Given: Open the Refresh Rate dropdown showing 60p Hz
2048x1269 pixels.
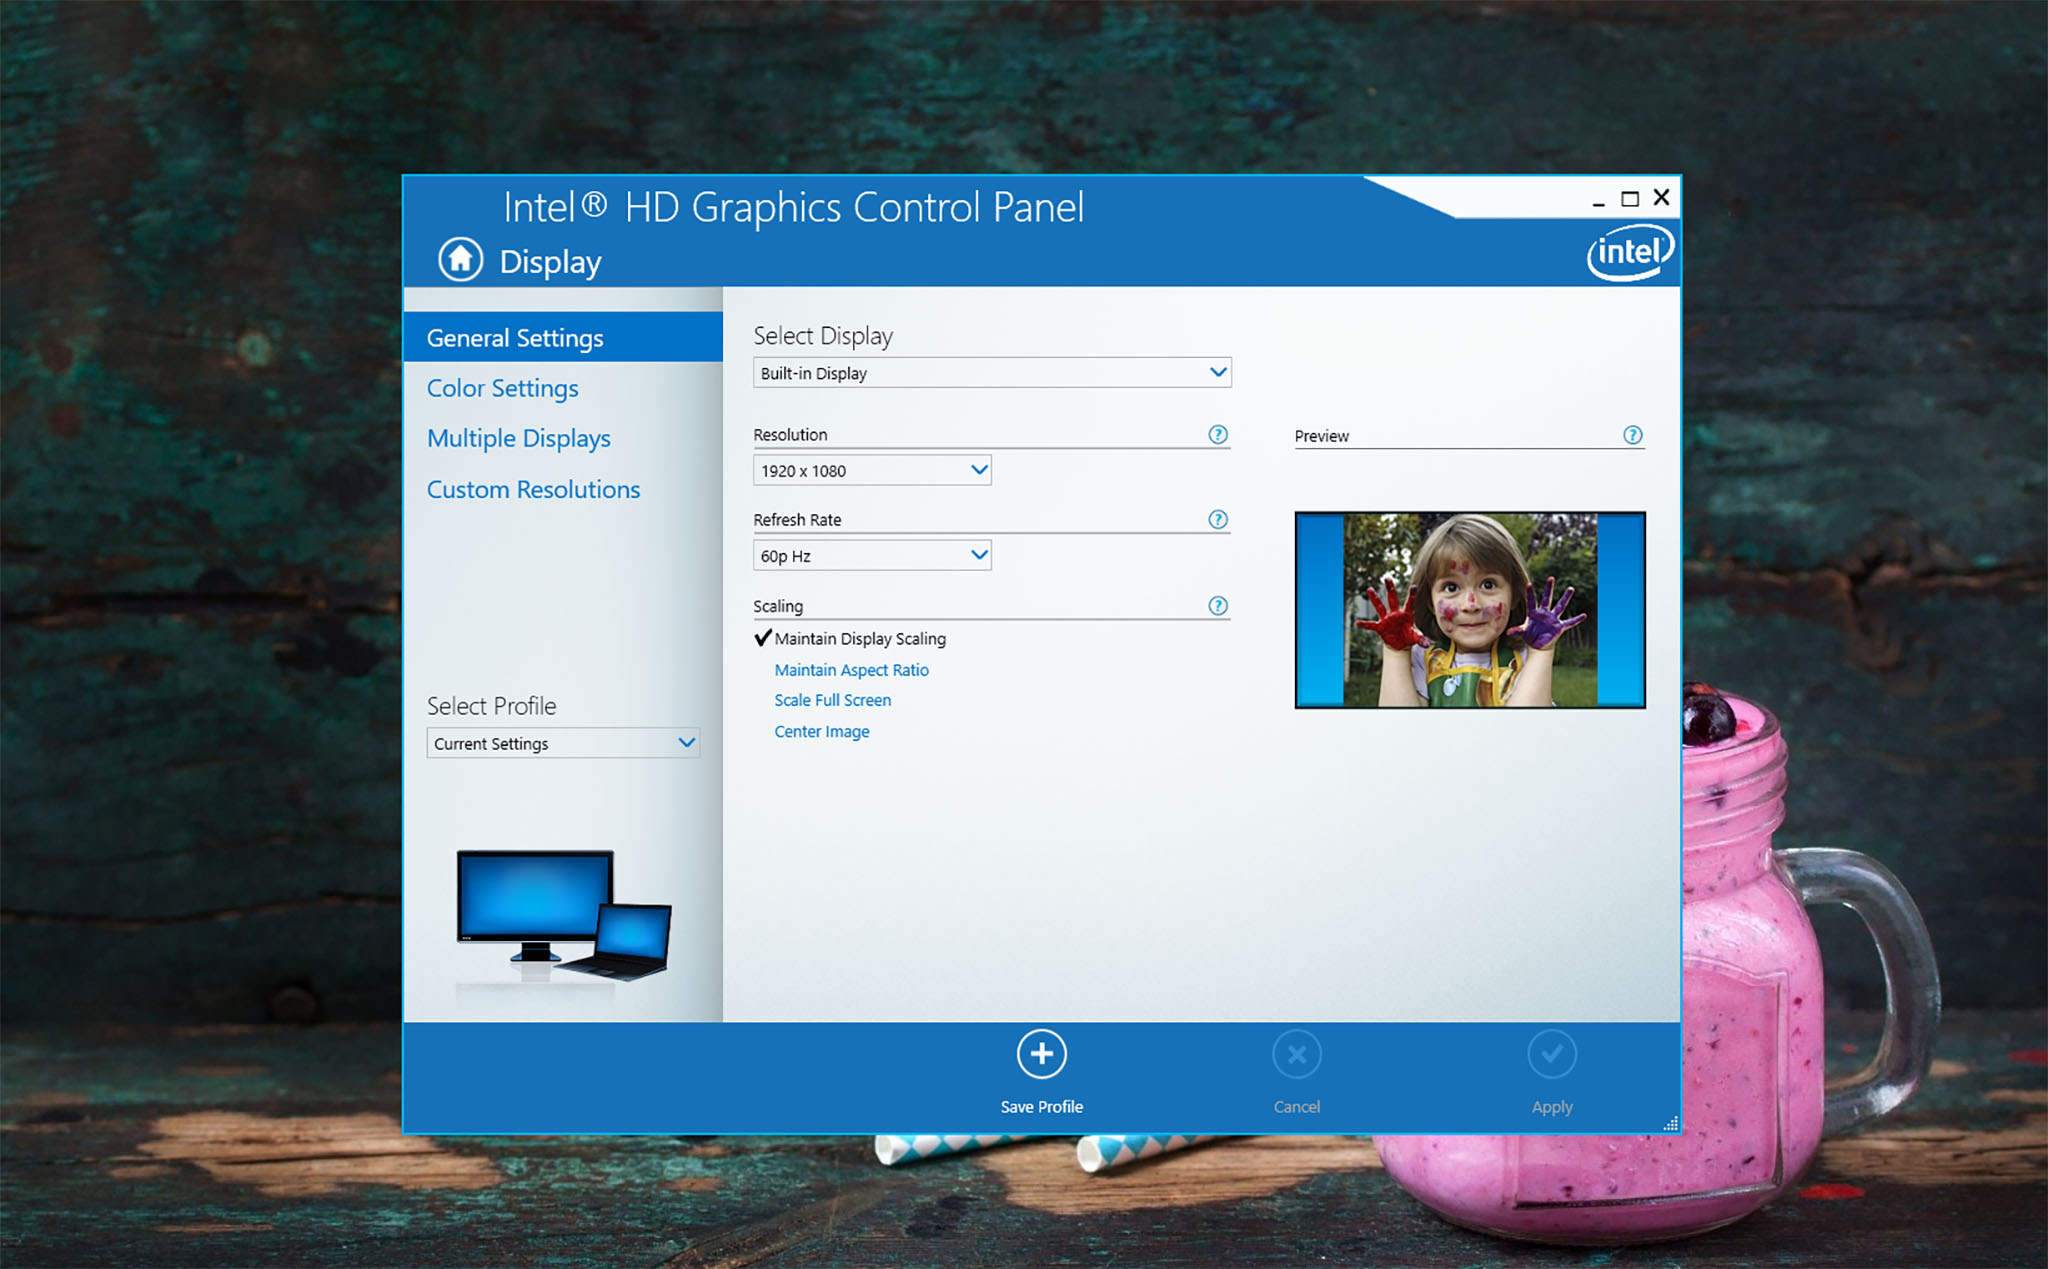Looking at the screenshot, I should (x=872, y=555).
